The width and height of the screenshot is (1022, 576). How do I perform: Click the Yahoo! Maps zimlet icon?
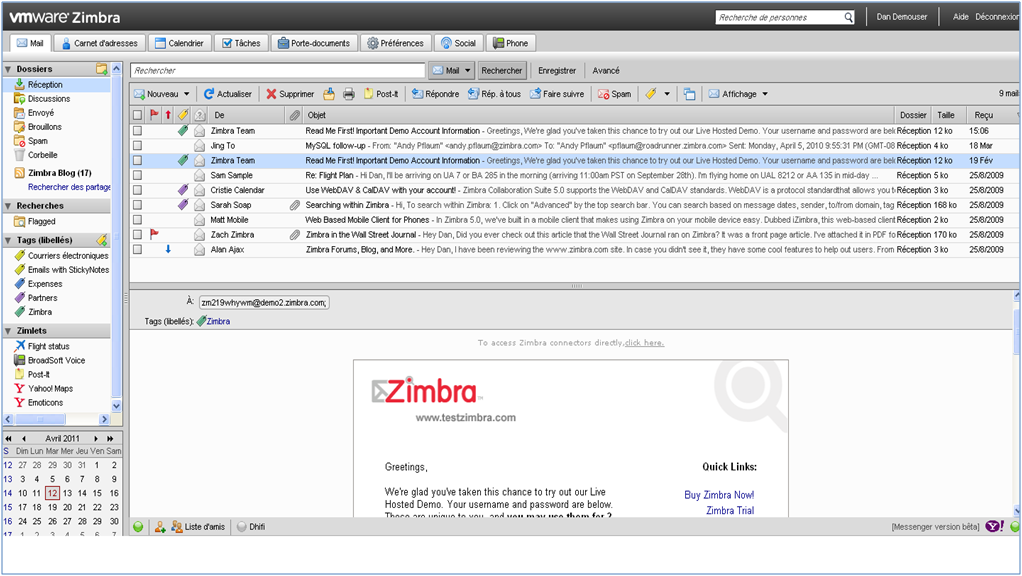(x=20, y=388)
